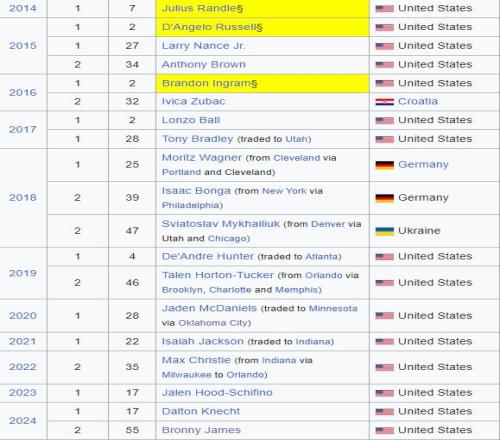Click Germany flag in Isaac Bonga row

pos(385,198)
